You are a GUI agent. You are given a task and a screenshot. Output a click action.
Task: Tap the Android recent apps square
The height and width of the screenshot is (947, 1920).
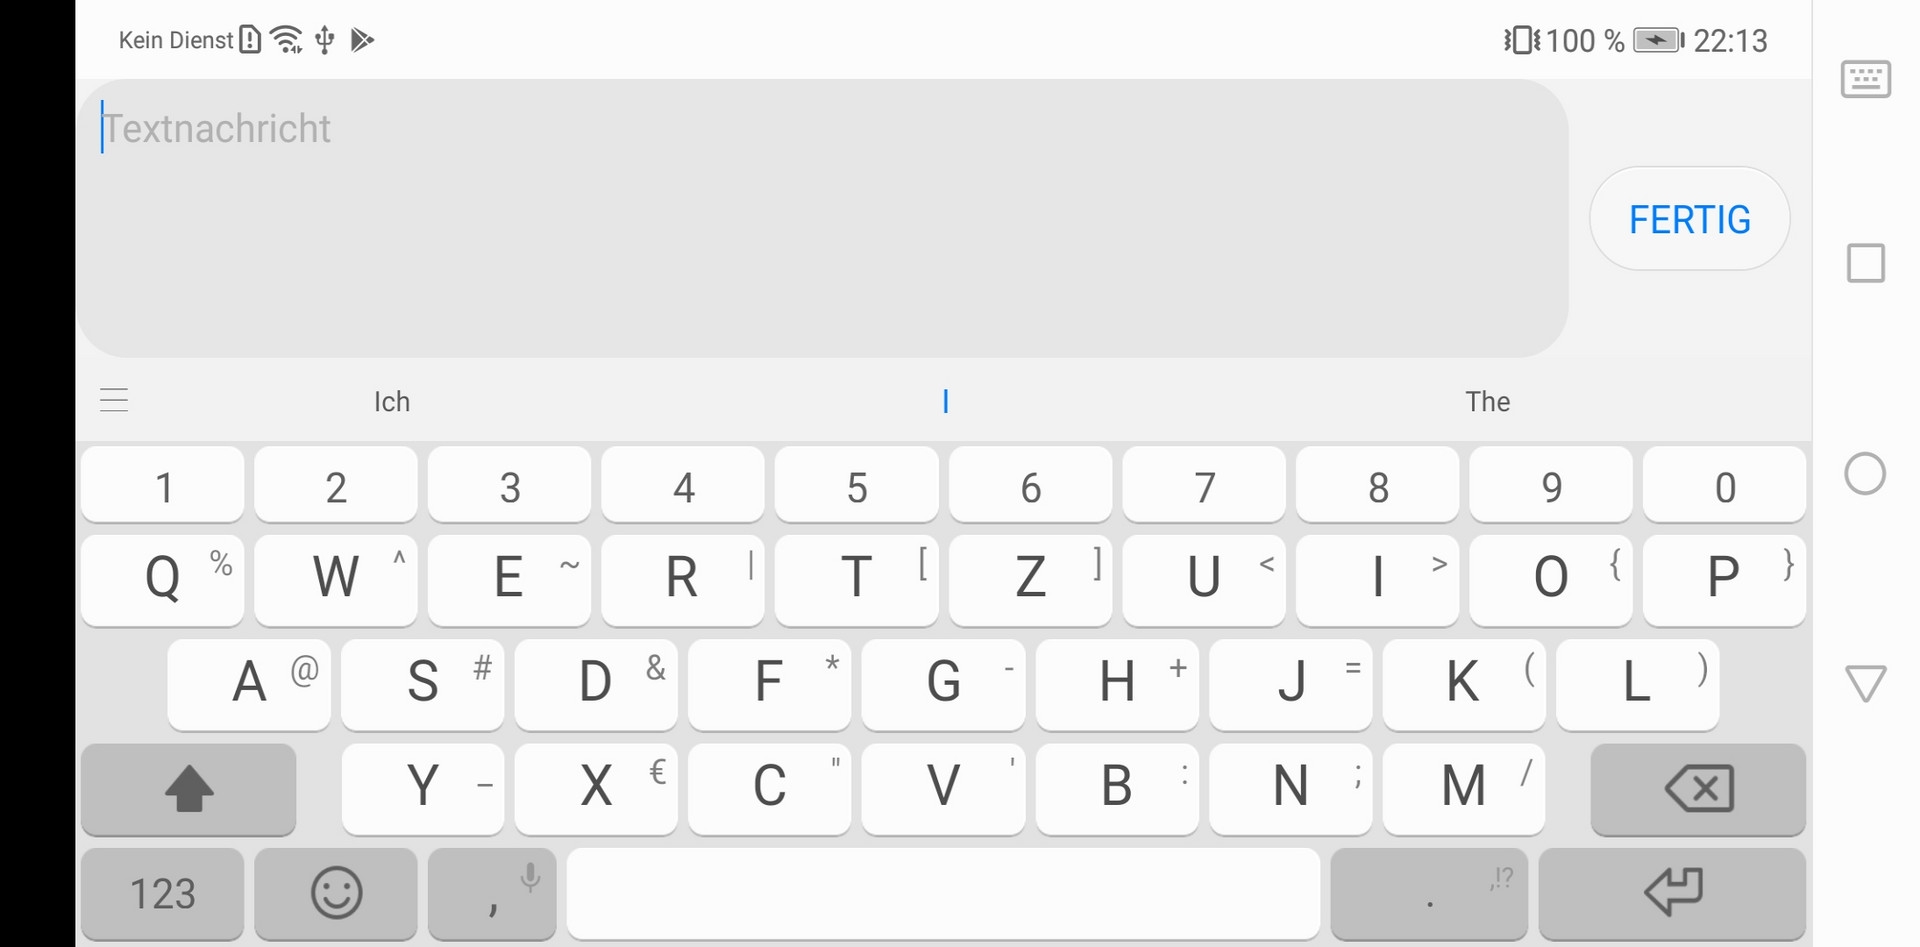click(1866, 263)
